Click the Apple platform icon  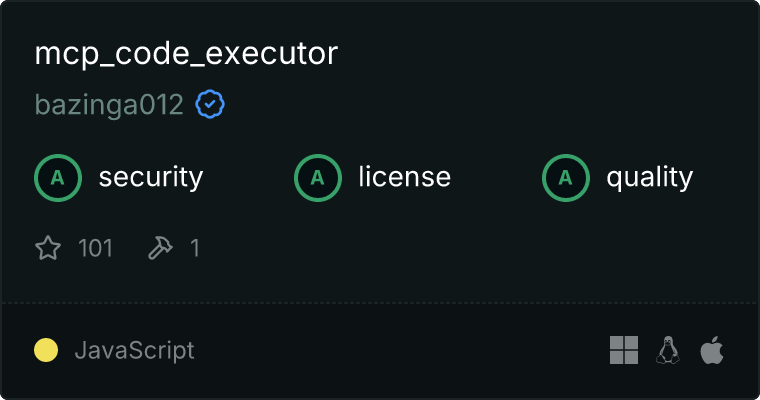(x=712, y=350)
